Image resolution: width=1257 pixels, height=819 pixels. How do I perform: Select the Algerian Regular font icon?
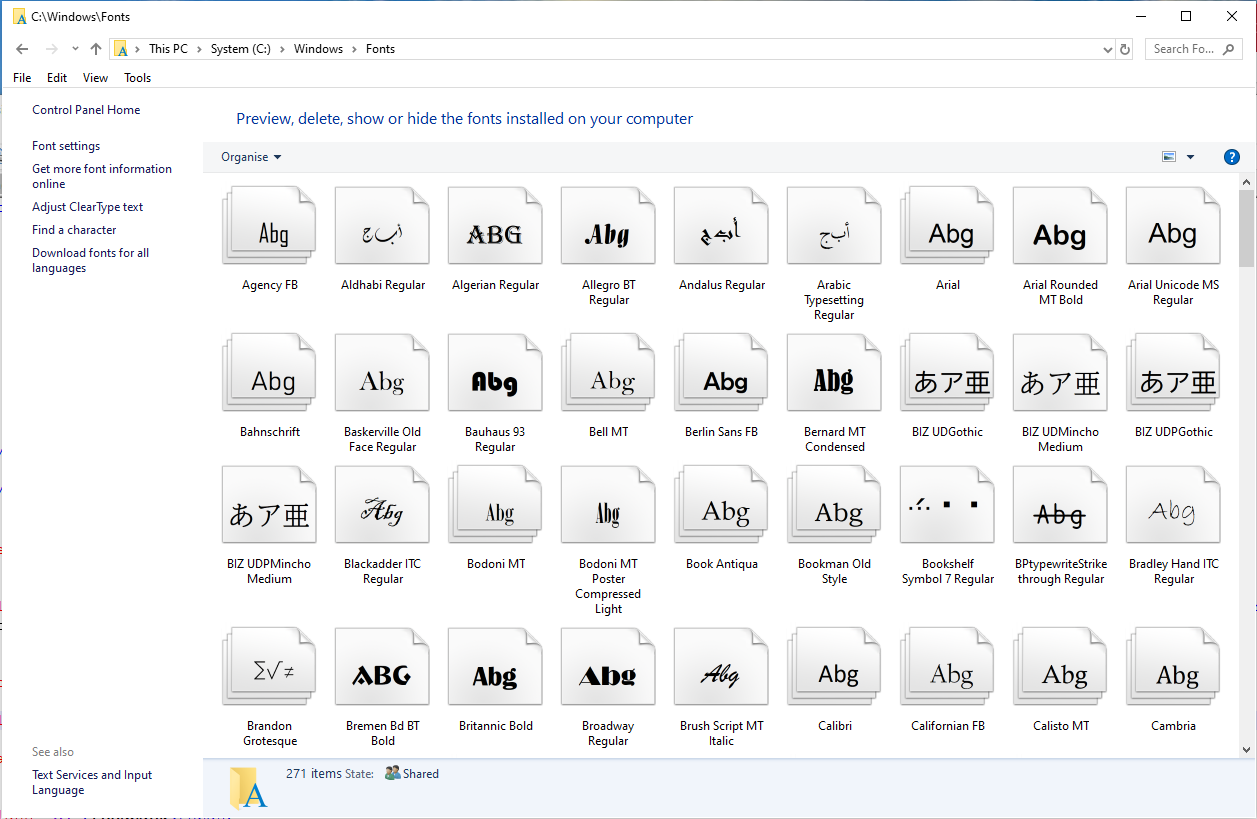495,227
